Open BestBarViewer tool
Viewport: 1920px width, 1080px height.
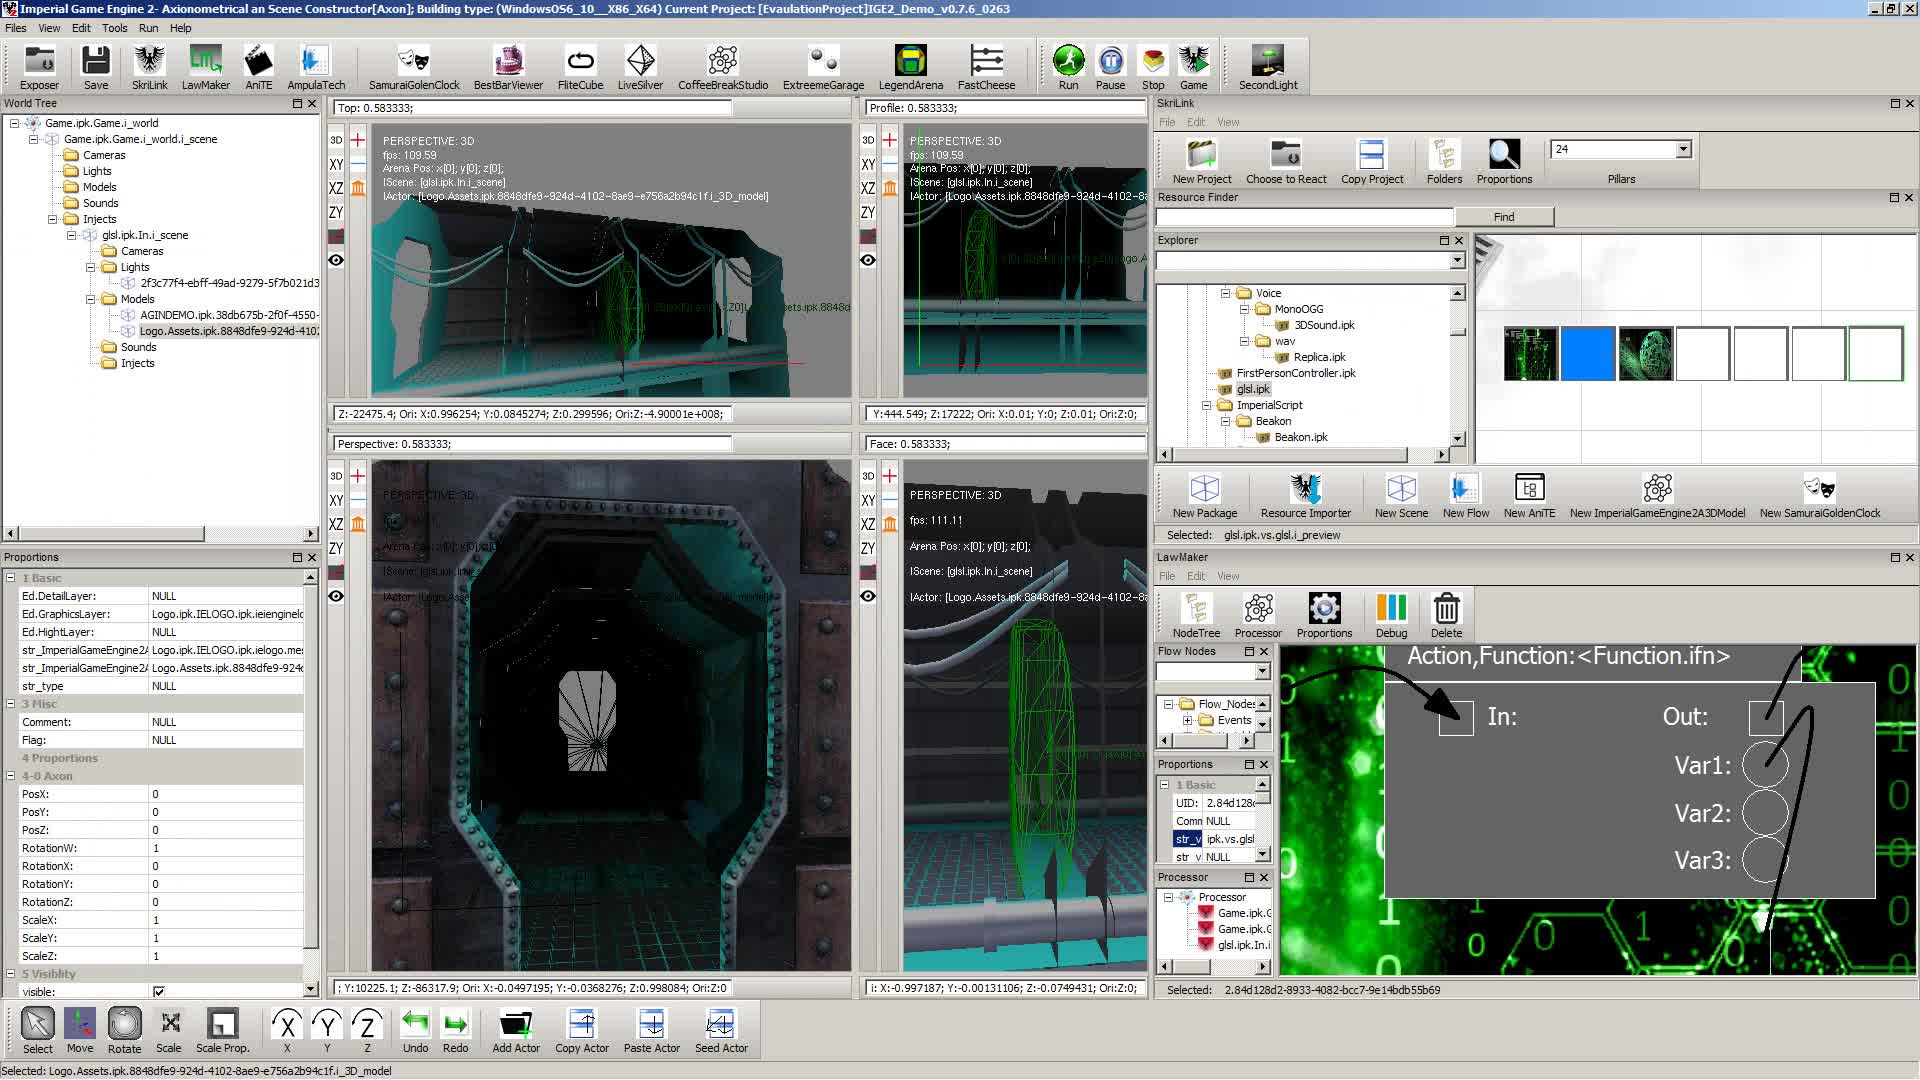pos(508,67)
